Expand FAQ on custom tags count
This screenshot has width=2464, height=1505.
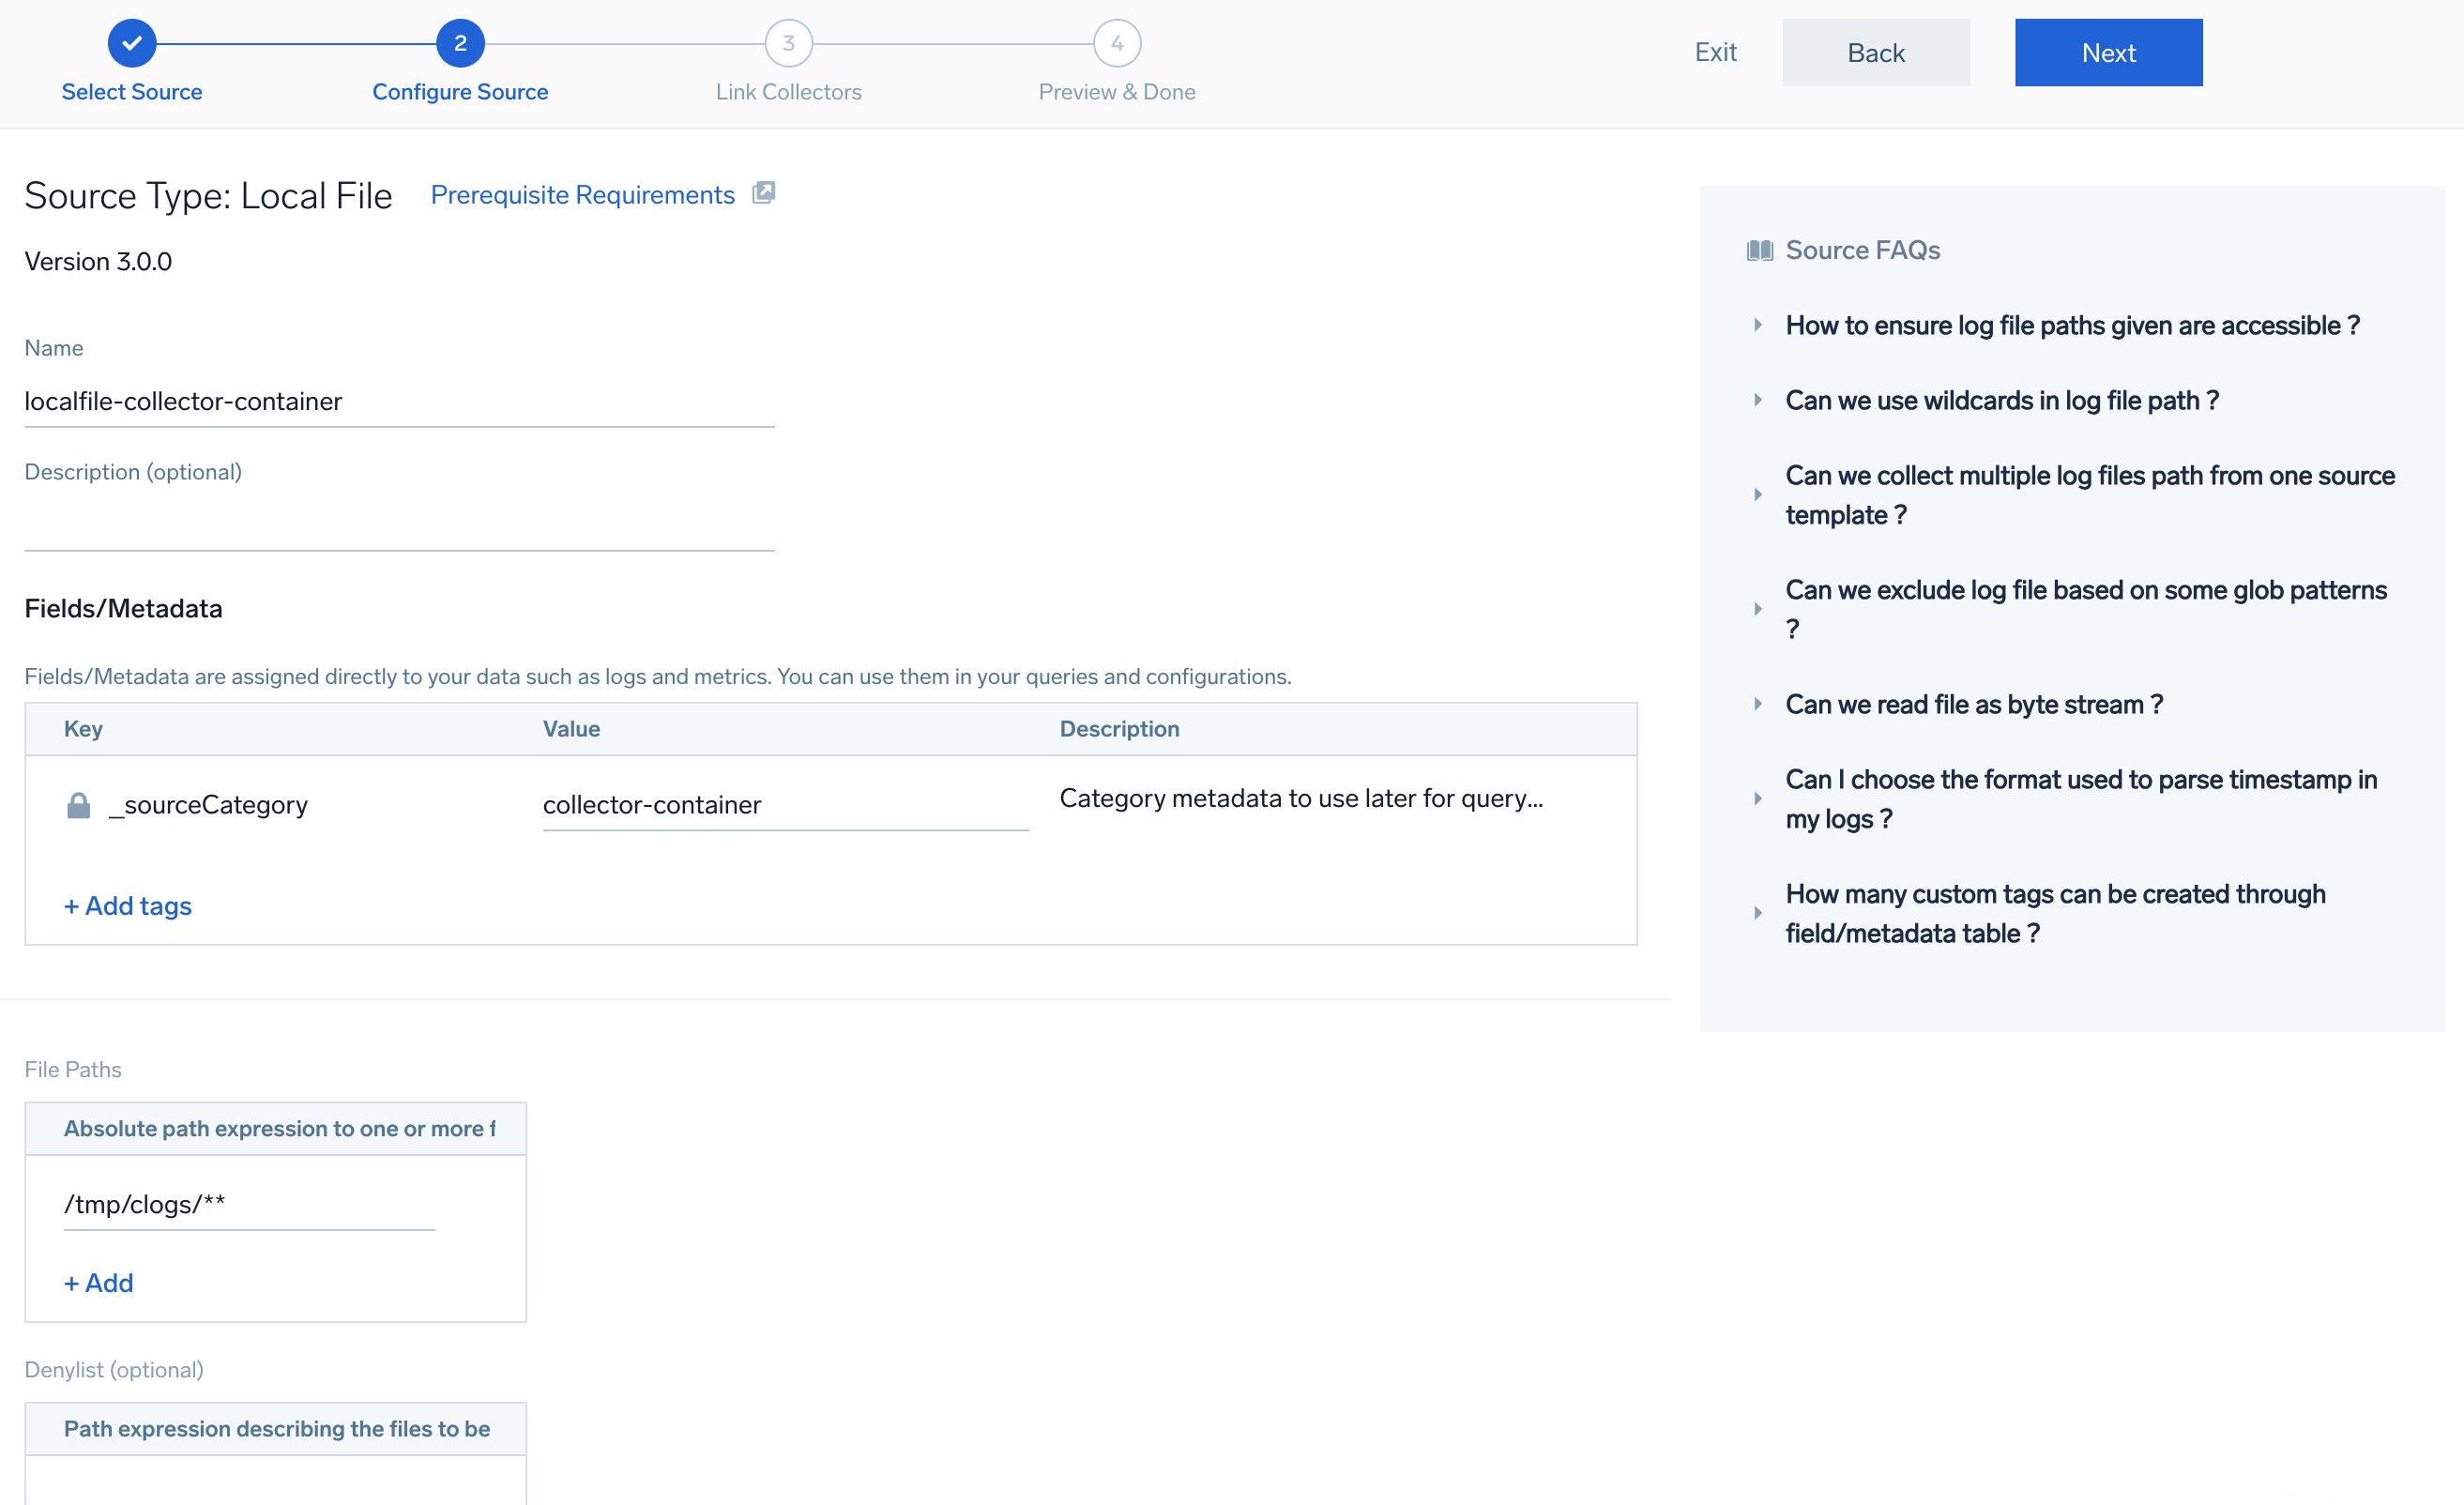pyautogui.click(x=2055, y=912)
